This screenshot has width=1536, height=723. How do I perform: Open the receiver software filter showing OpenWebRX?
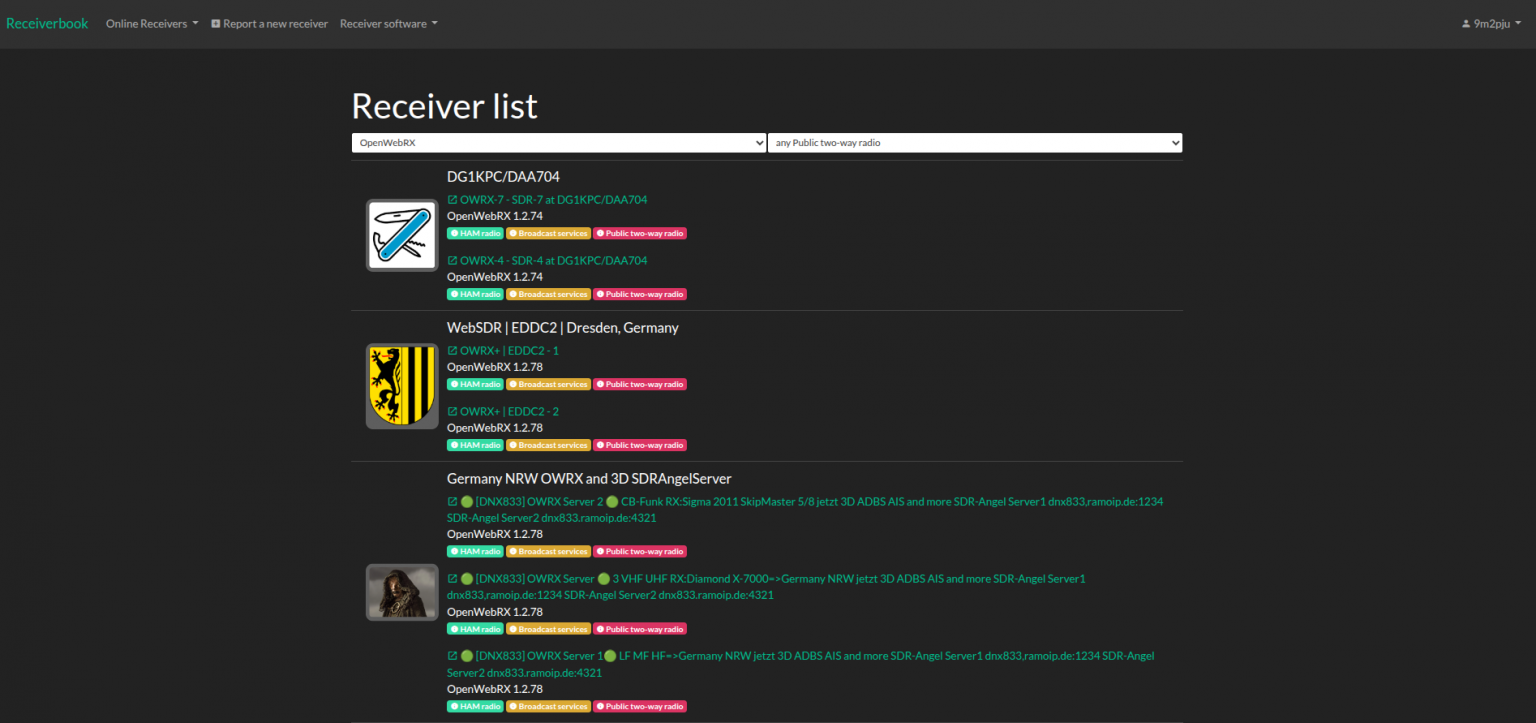[x=558, y=142]
